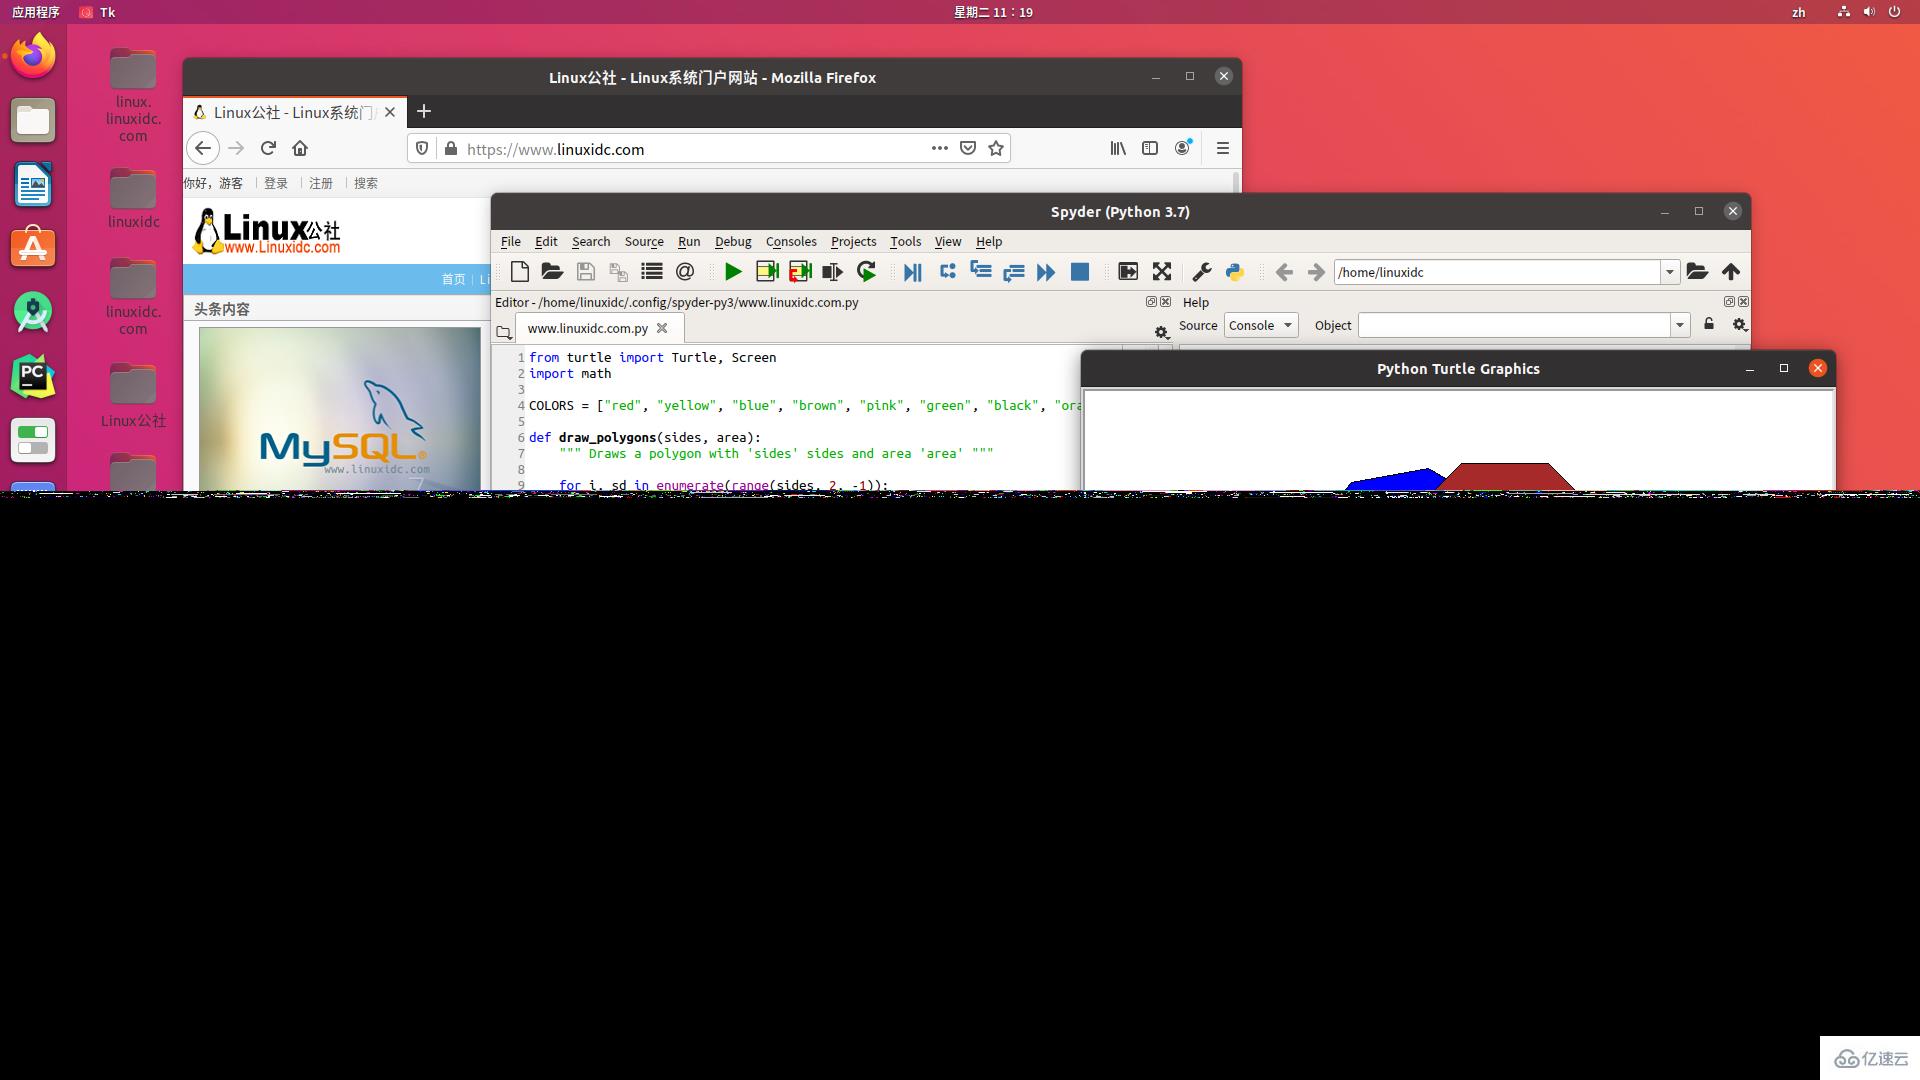
Task: Select the Debug menu in Spyder
Action: [732, 241]
